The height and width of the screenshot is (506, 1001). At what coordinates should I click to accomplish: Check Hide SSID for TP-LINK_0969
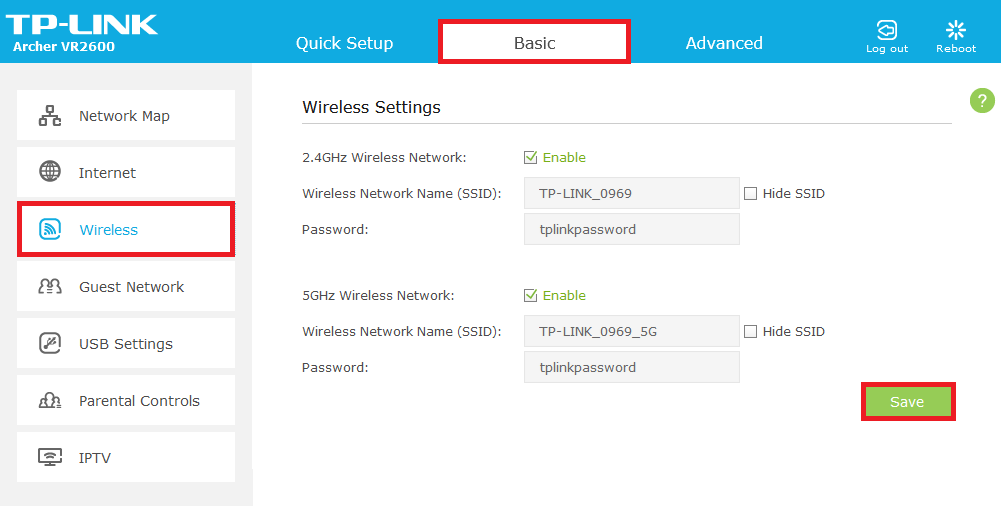click(750, 193)
